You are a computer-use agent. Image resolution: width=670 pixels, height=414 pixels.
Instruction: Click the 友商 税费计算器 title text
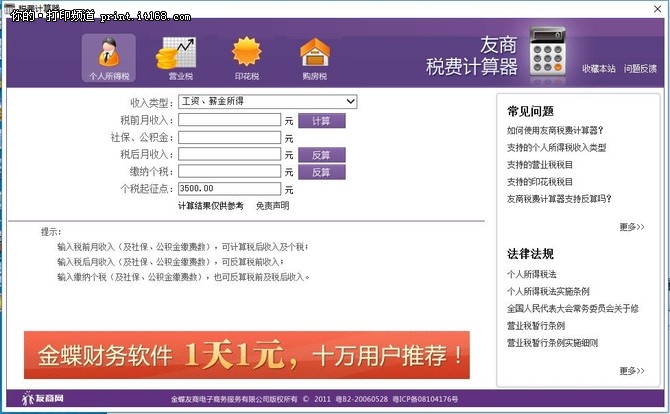472,56
